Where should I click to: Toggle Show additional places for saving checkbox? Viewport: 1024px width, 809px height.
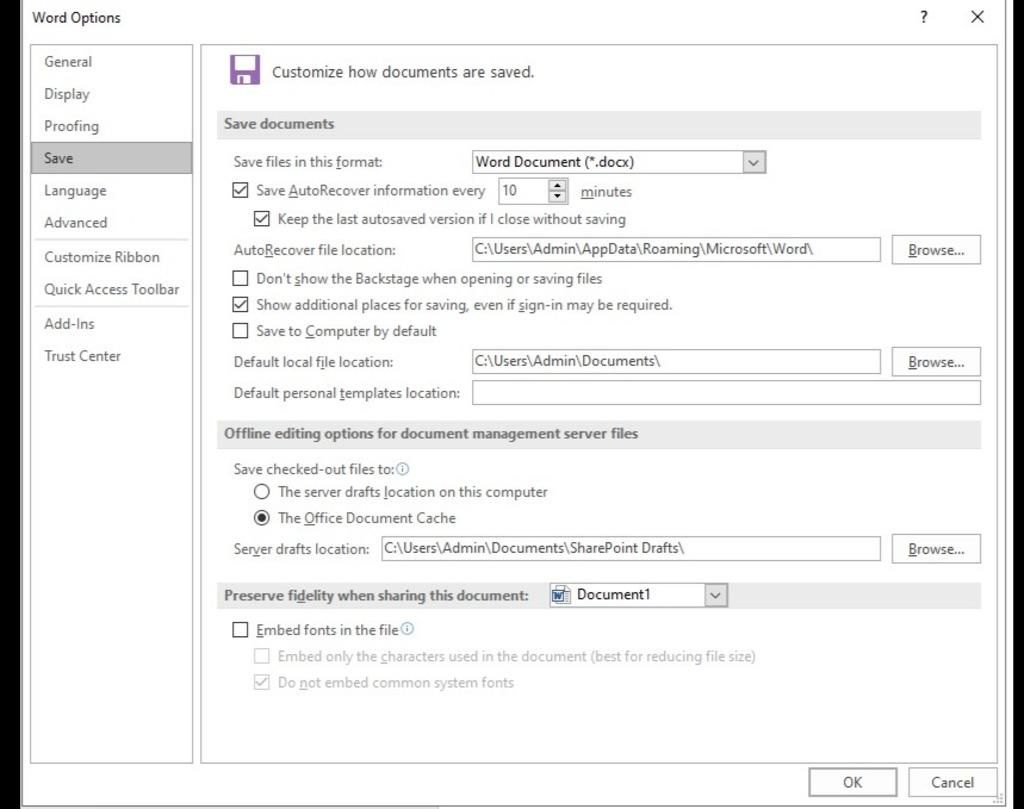click(240, 304)
